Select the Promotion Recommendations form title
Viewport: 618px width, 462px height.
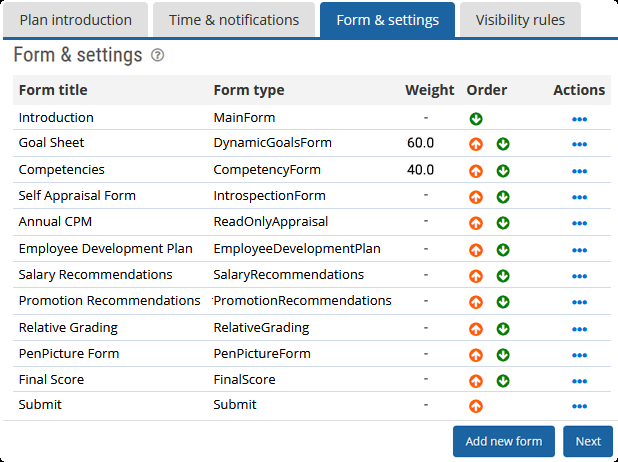110,301
